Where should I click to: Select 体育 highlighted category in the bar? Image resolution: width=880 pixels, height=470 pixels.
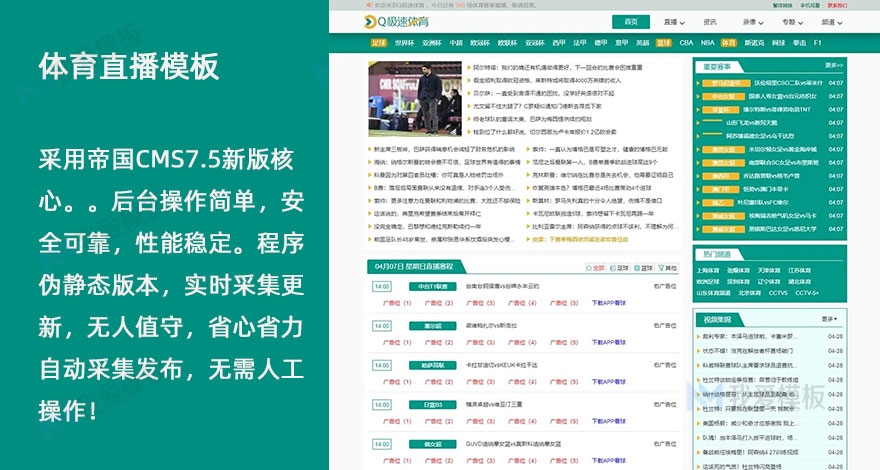(728, 43)
